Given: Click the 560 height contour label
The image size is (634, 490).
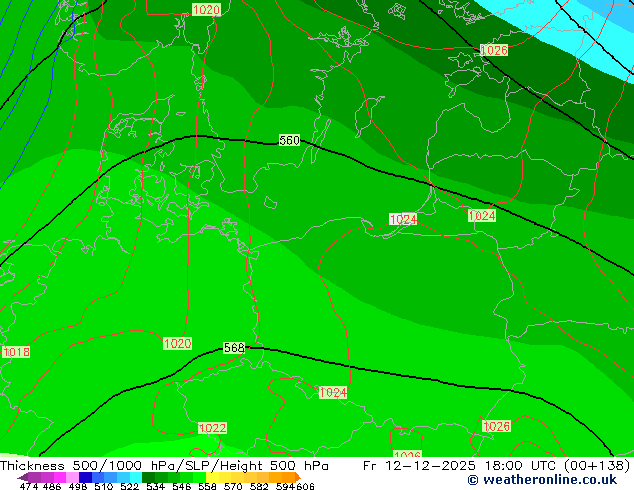Looking at the screenshot, I should (x=289, y=141).
